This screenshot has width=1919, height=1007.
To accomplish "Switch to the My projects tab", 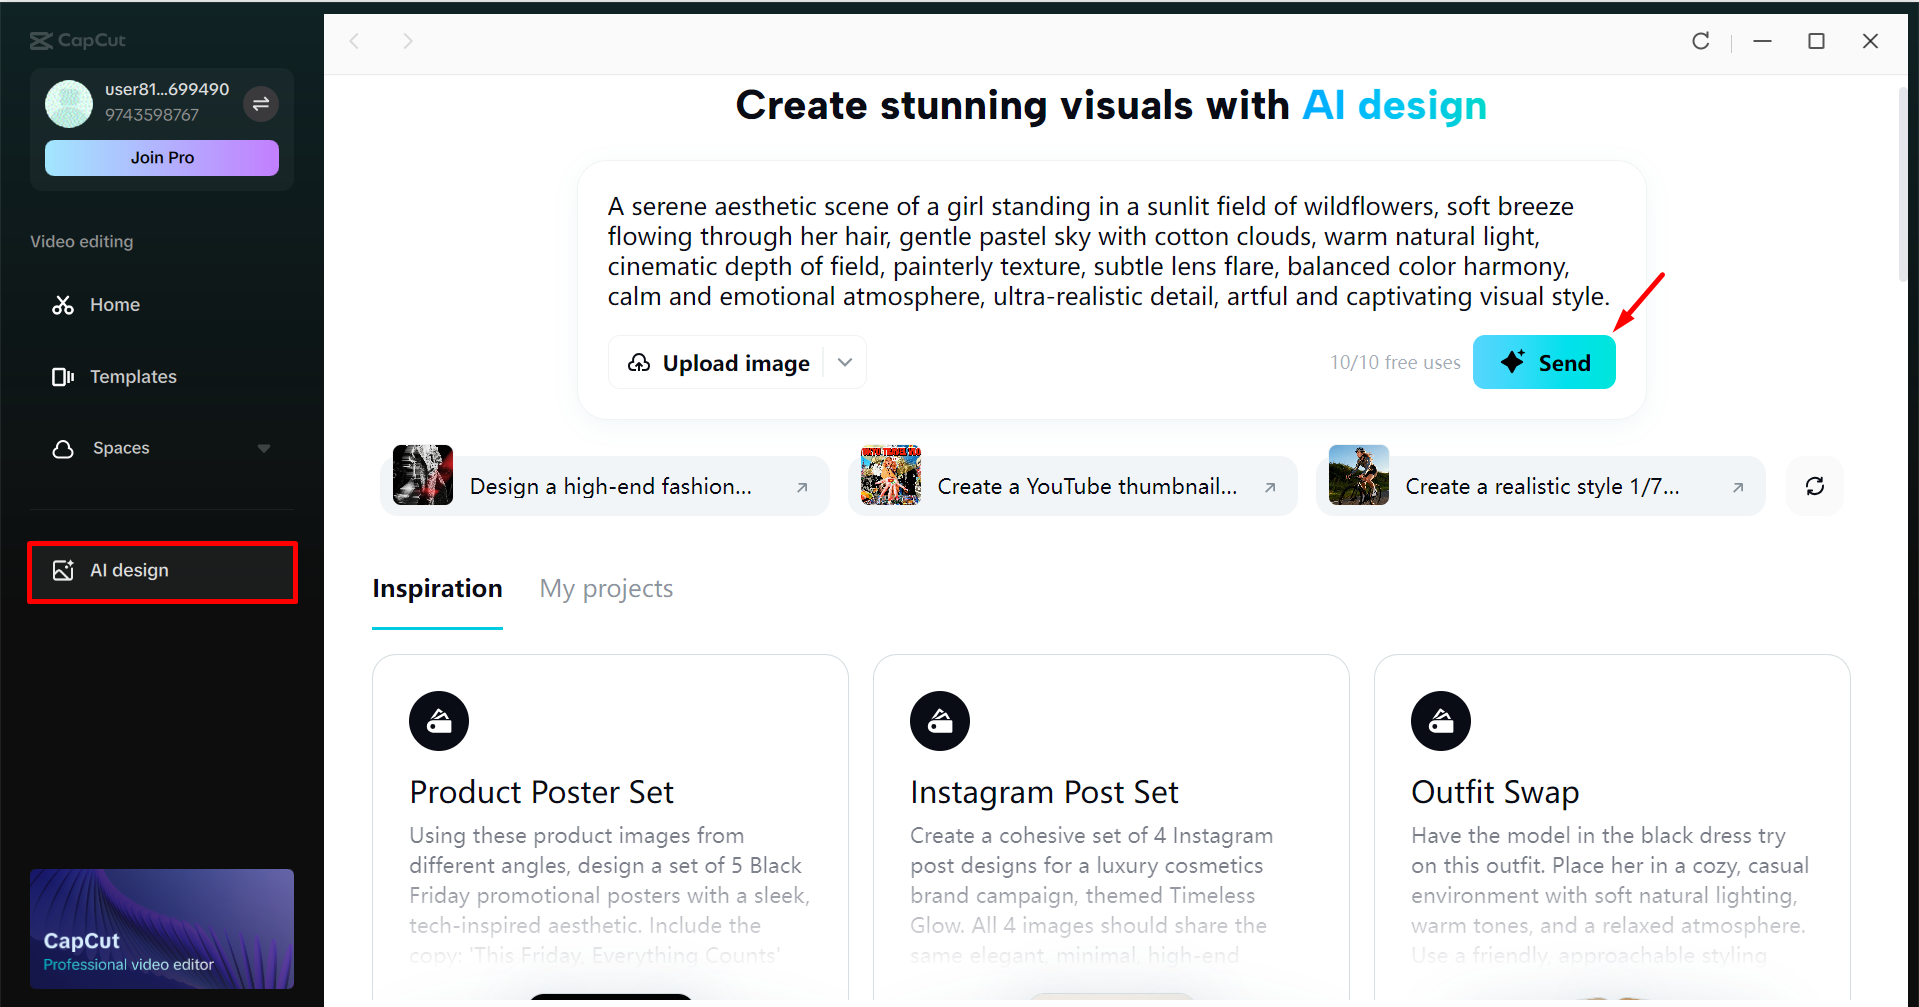I will [x=606, y=589].
